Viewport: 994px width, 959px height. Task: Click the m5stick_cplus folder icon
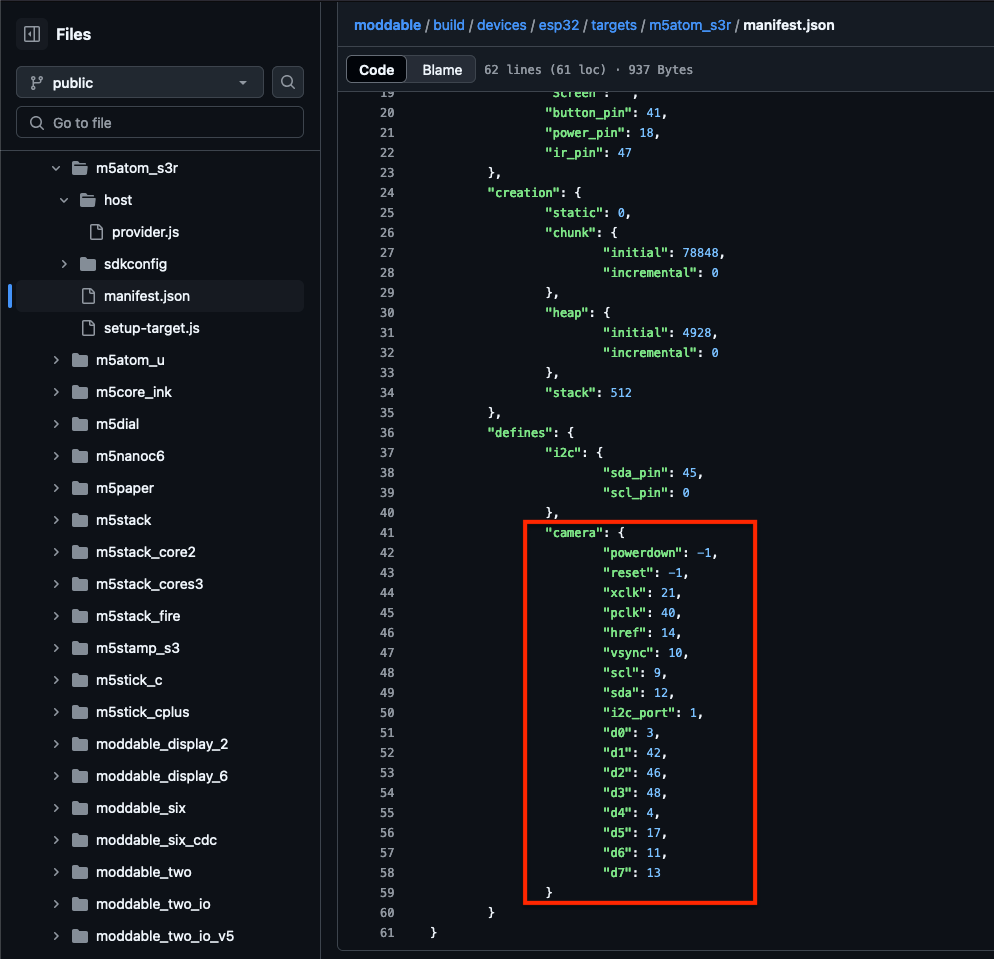[80, 712]
